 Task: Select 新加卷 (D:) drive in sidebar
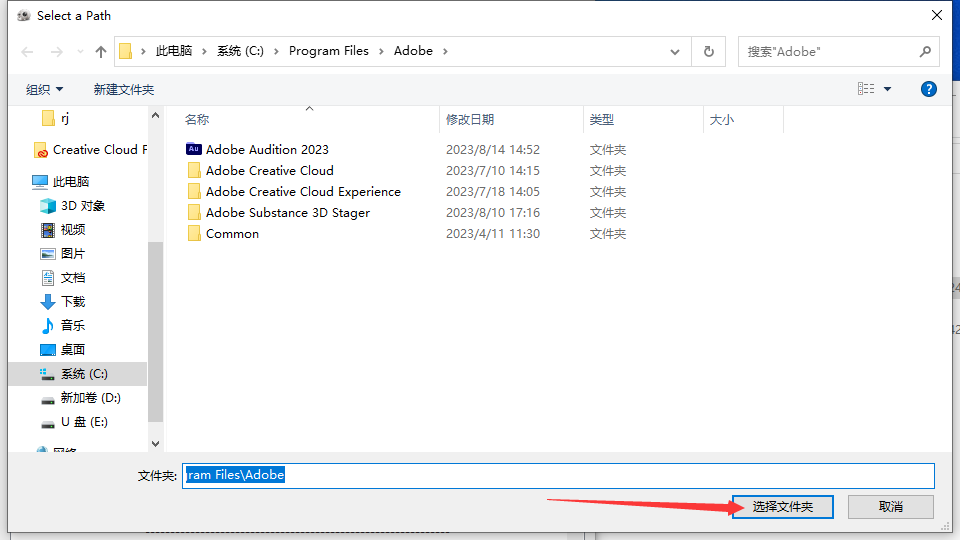point(80,398)
